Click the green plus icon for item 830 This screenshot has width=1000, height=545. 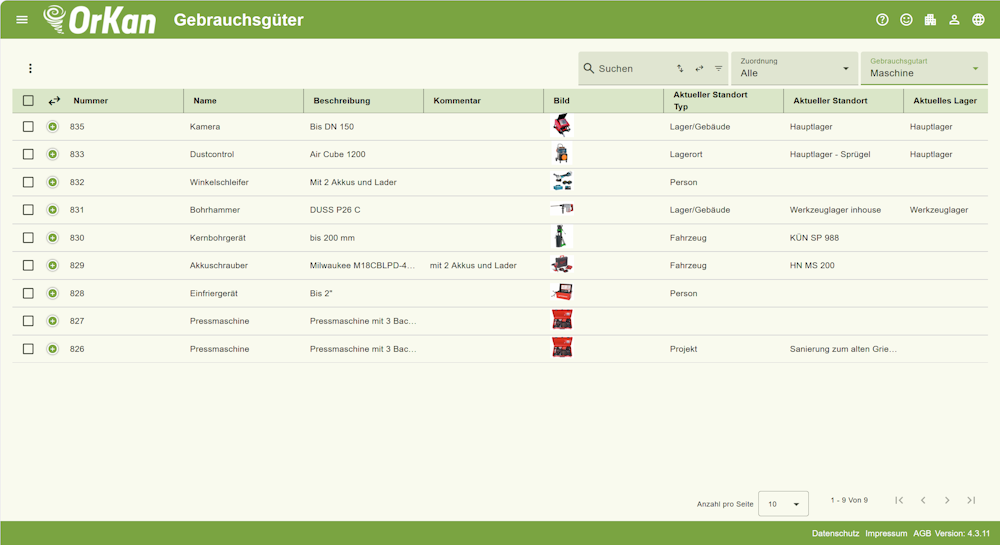(52, 238)
